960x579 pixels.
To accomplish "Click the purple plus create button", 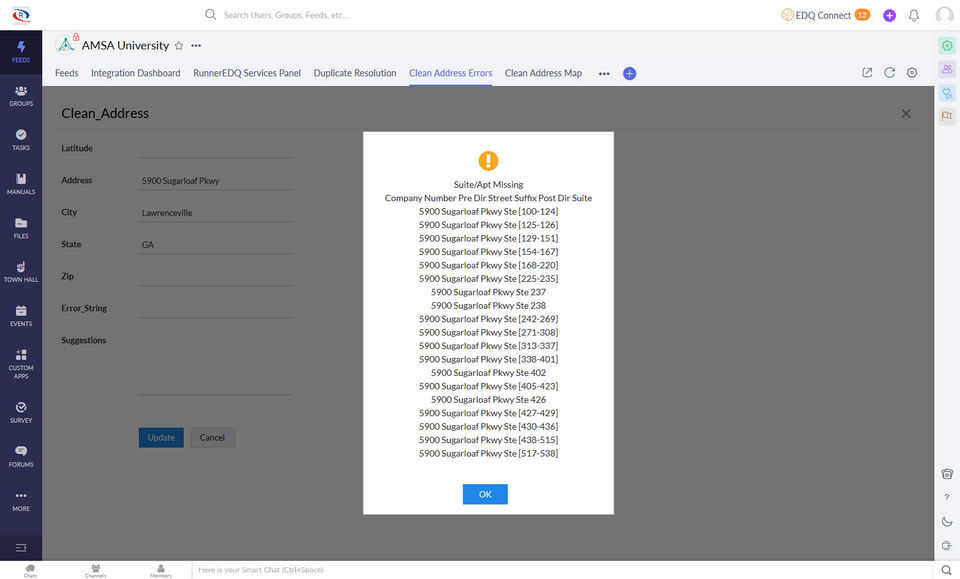I will pos(889,15).
